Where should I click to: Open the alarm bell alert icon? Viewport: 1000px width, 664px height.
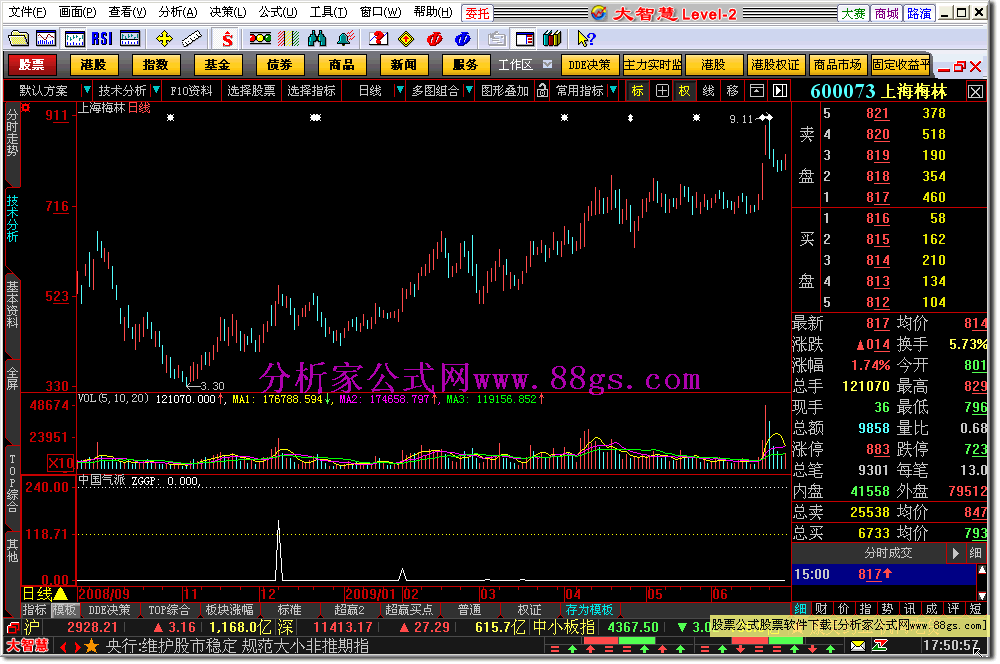click(346, 39)
